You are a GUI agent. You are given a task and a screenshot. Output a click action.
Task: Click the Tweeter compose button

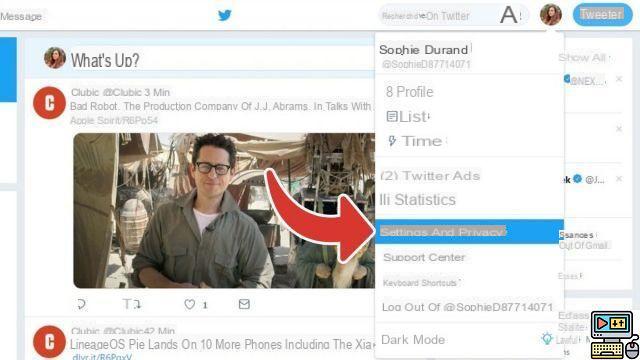point(602,15)
